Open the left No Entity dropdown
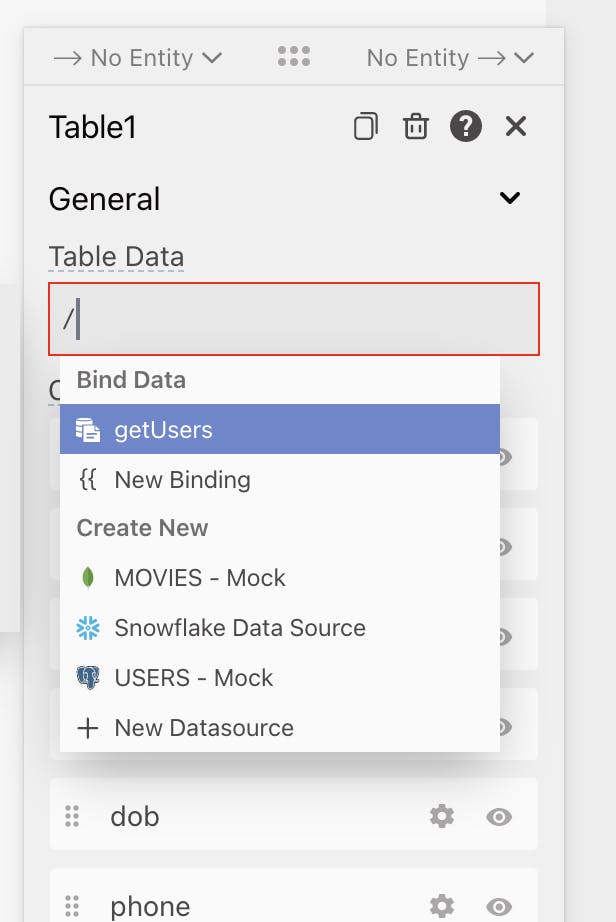616x922 pixels. tap(137, 58)
